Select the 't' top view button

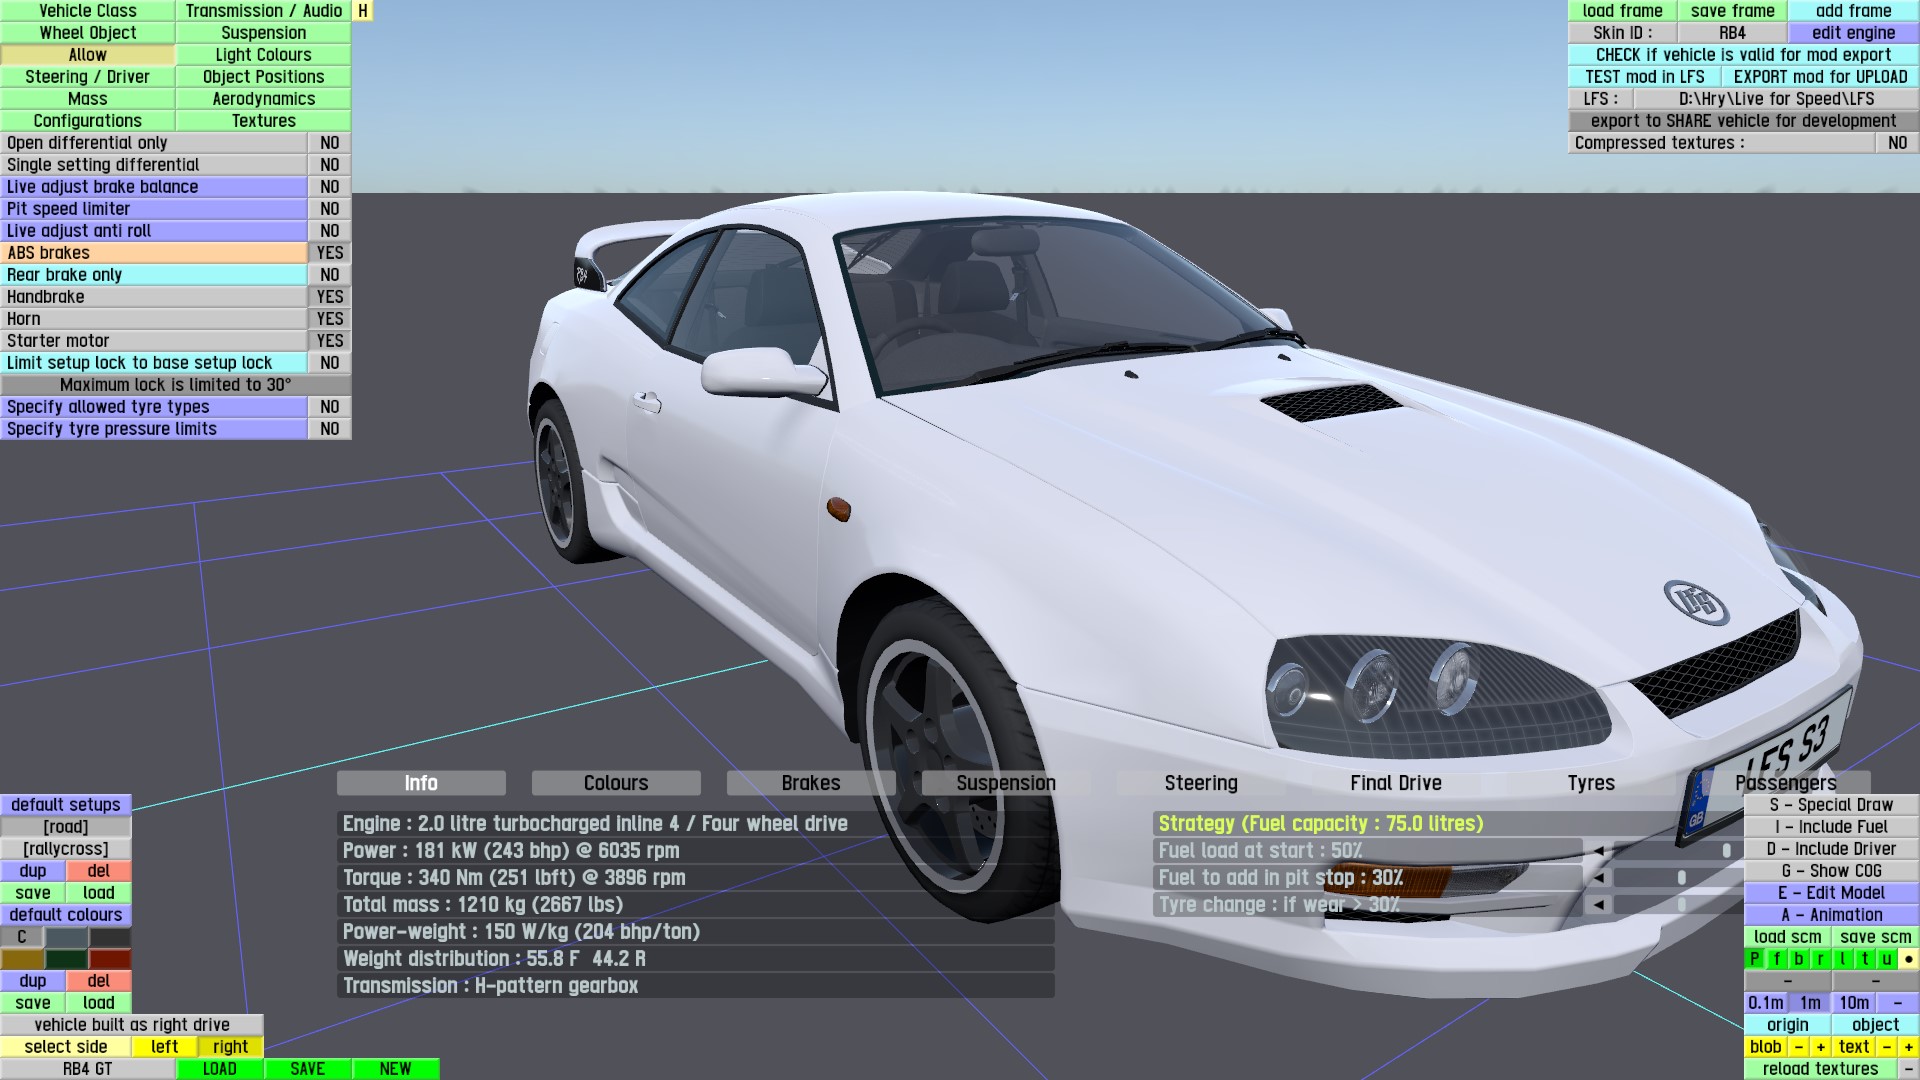(x=1864, y=959)
